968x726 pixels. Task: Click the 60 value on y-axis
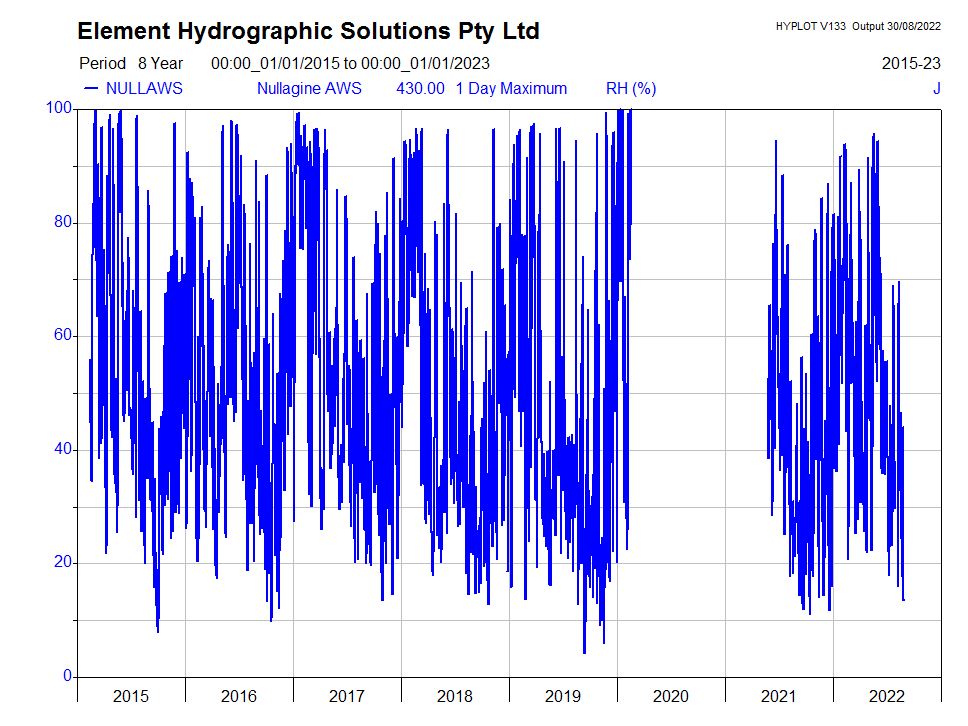(x=63, y=335)
